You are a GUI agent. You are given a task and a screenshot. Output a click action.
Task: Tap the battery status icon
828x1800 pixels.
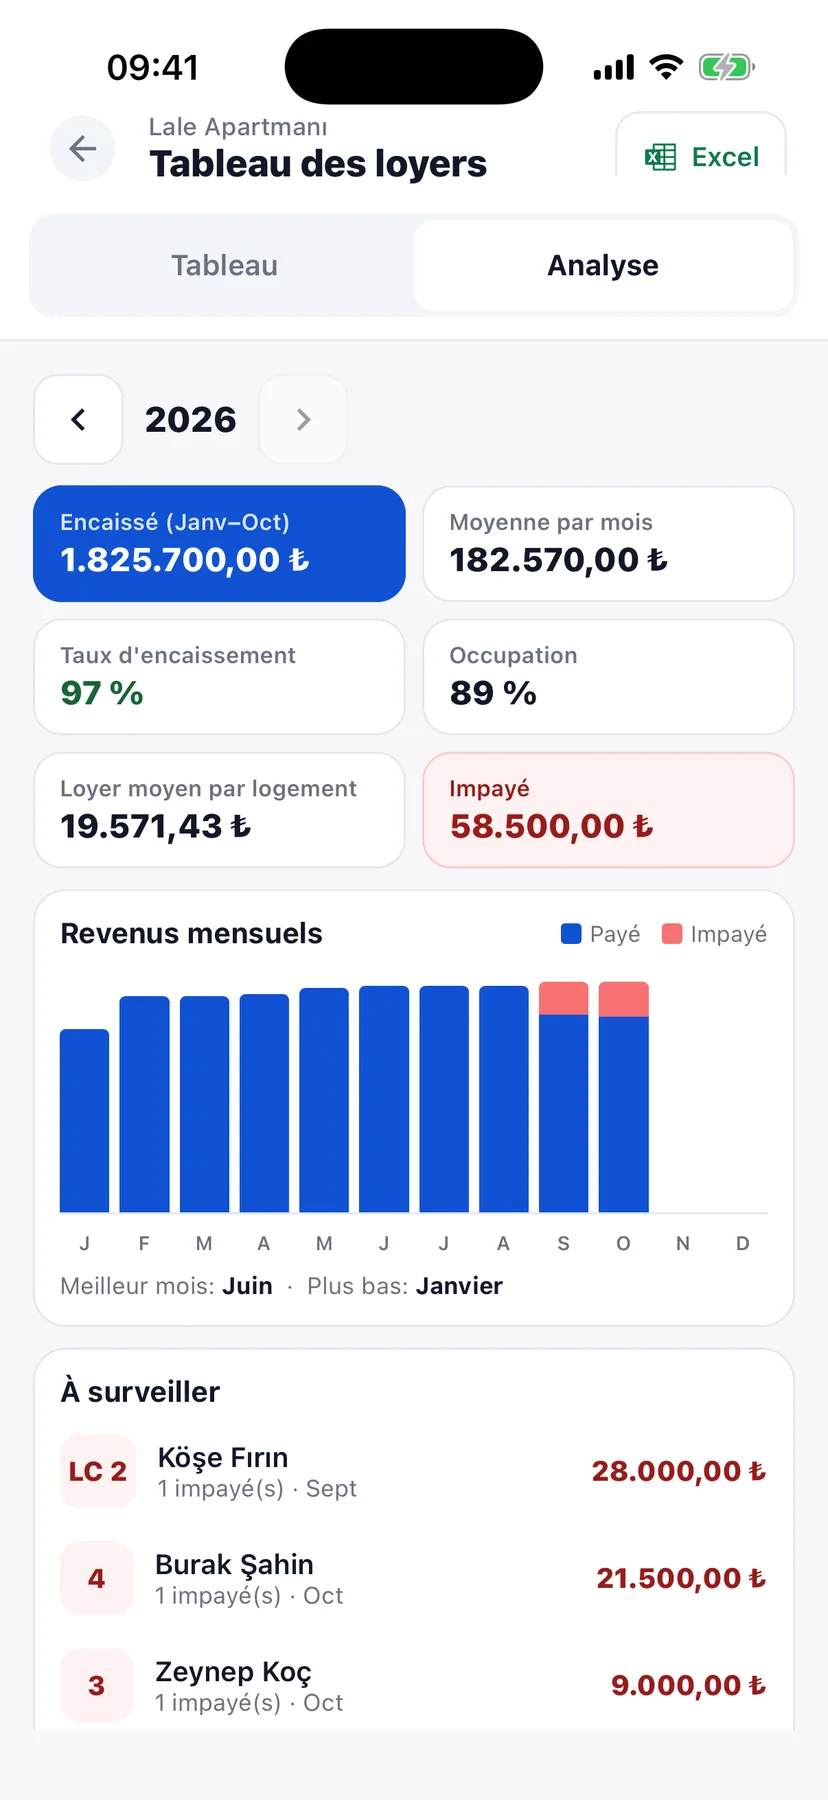pos(727,67)
